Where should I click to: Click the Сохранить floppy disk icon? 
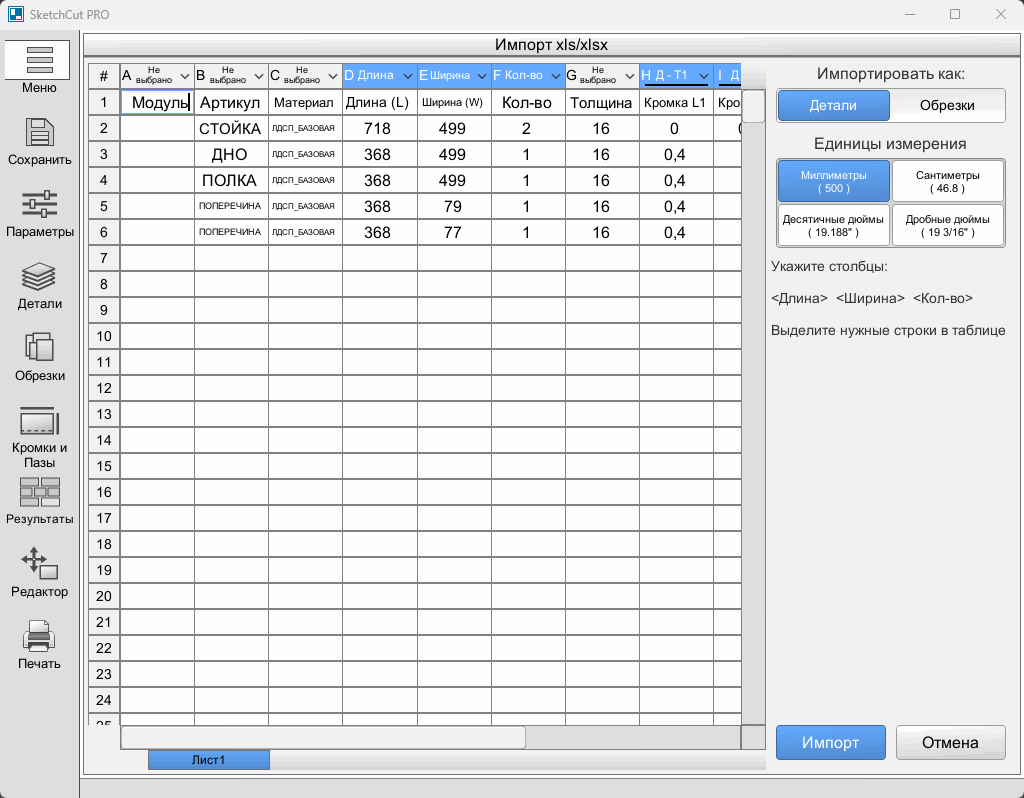pyautogui.click(x=40, y=133)
